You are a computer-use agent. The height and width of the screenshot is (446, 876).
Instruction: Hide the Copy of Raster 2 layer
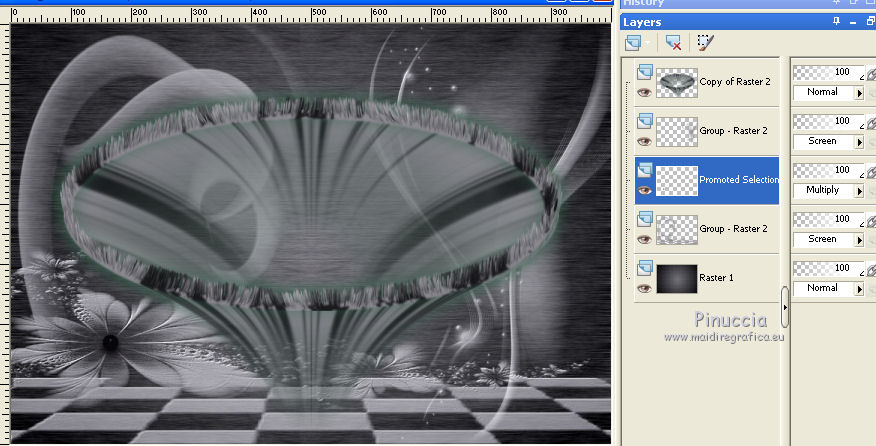[644, 92]
